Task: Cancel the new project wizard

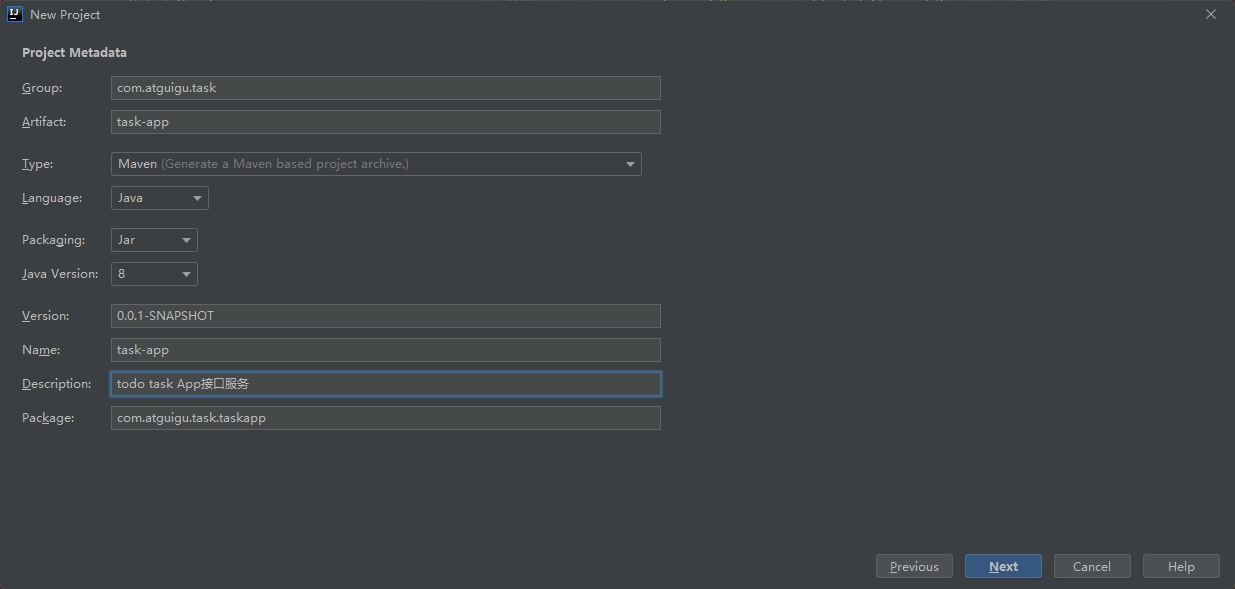Action: click(x=1092, y=566)
